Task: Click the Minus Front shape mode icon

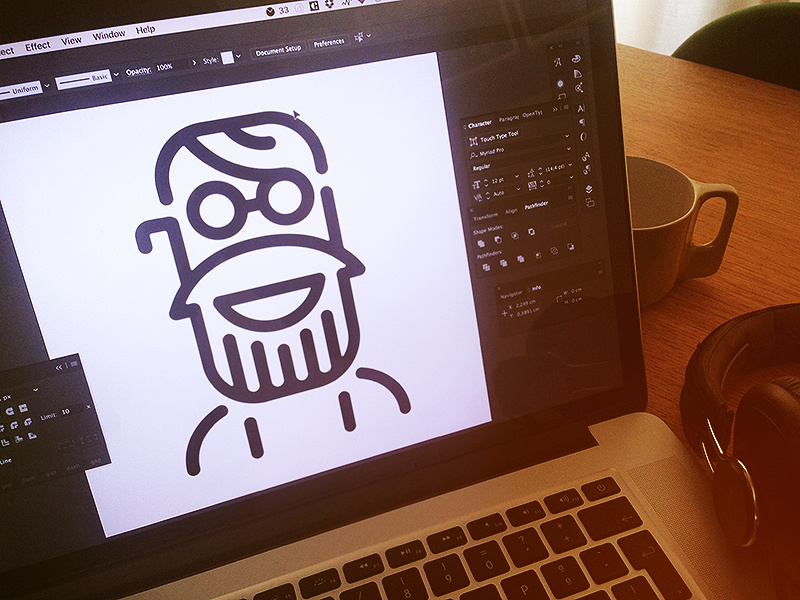Action: 498,239
